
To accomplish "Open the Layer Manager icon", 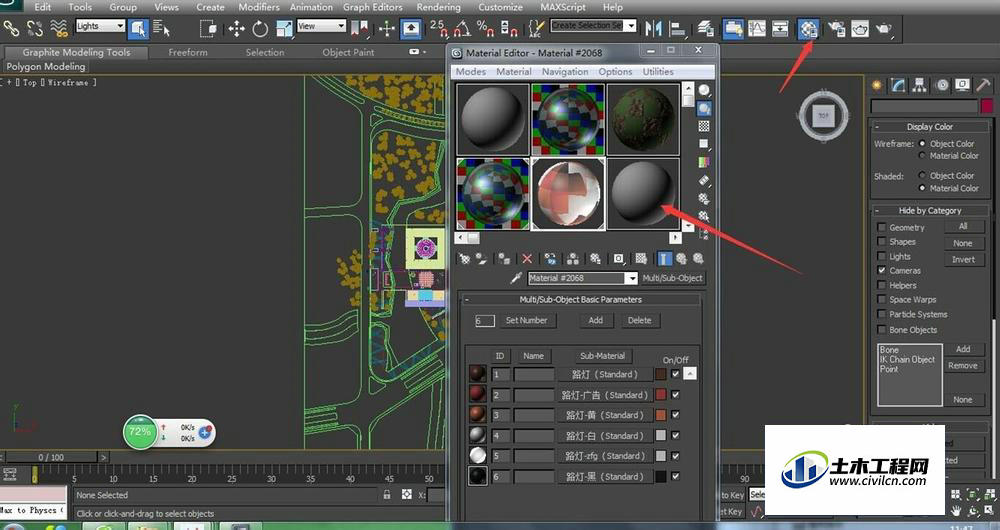I will (x=705, y=29).
